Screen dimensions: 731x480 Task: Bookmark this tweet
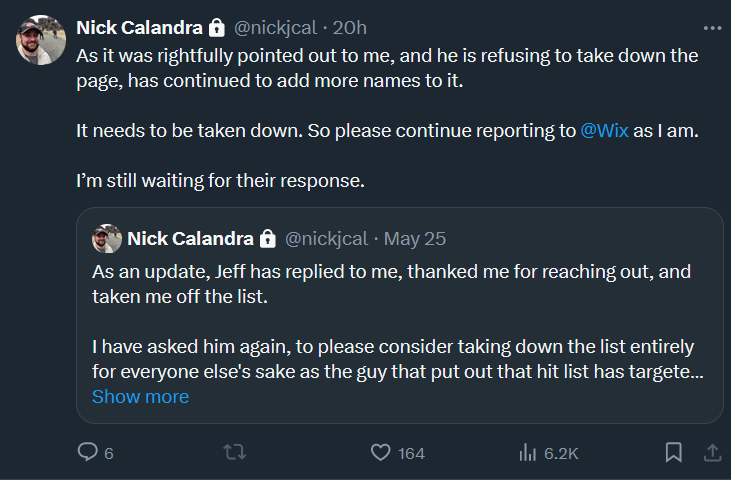click(674, 453)
